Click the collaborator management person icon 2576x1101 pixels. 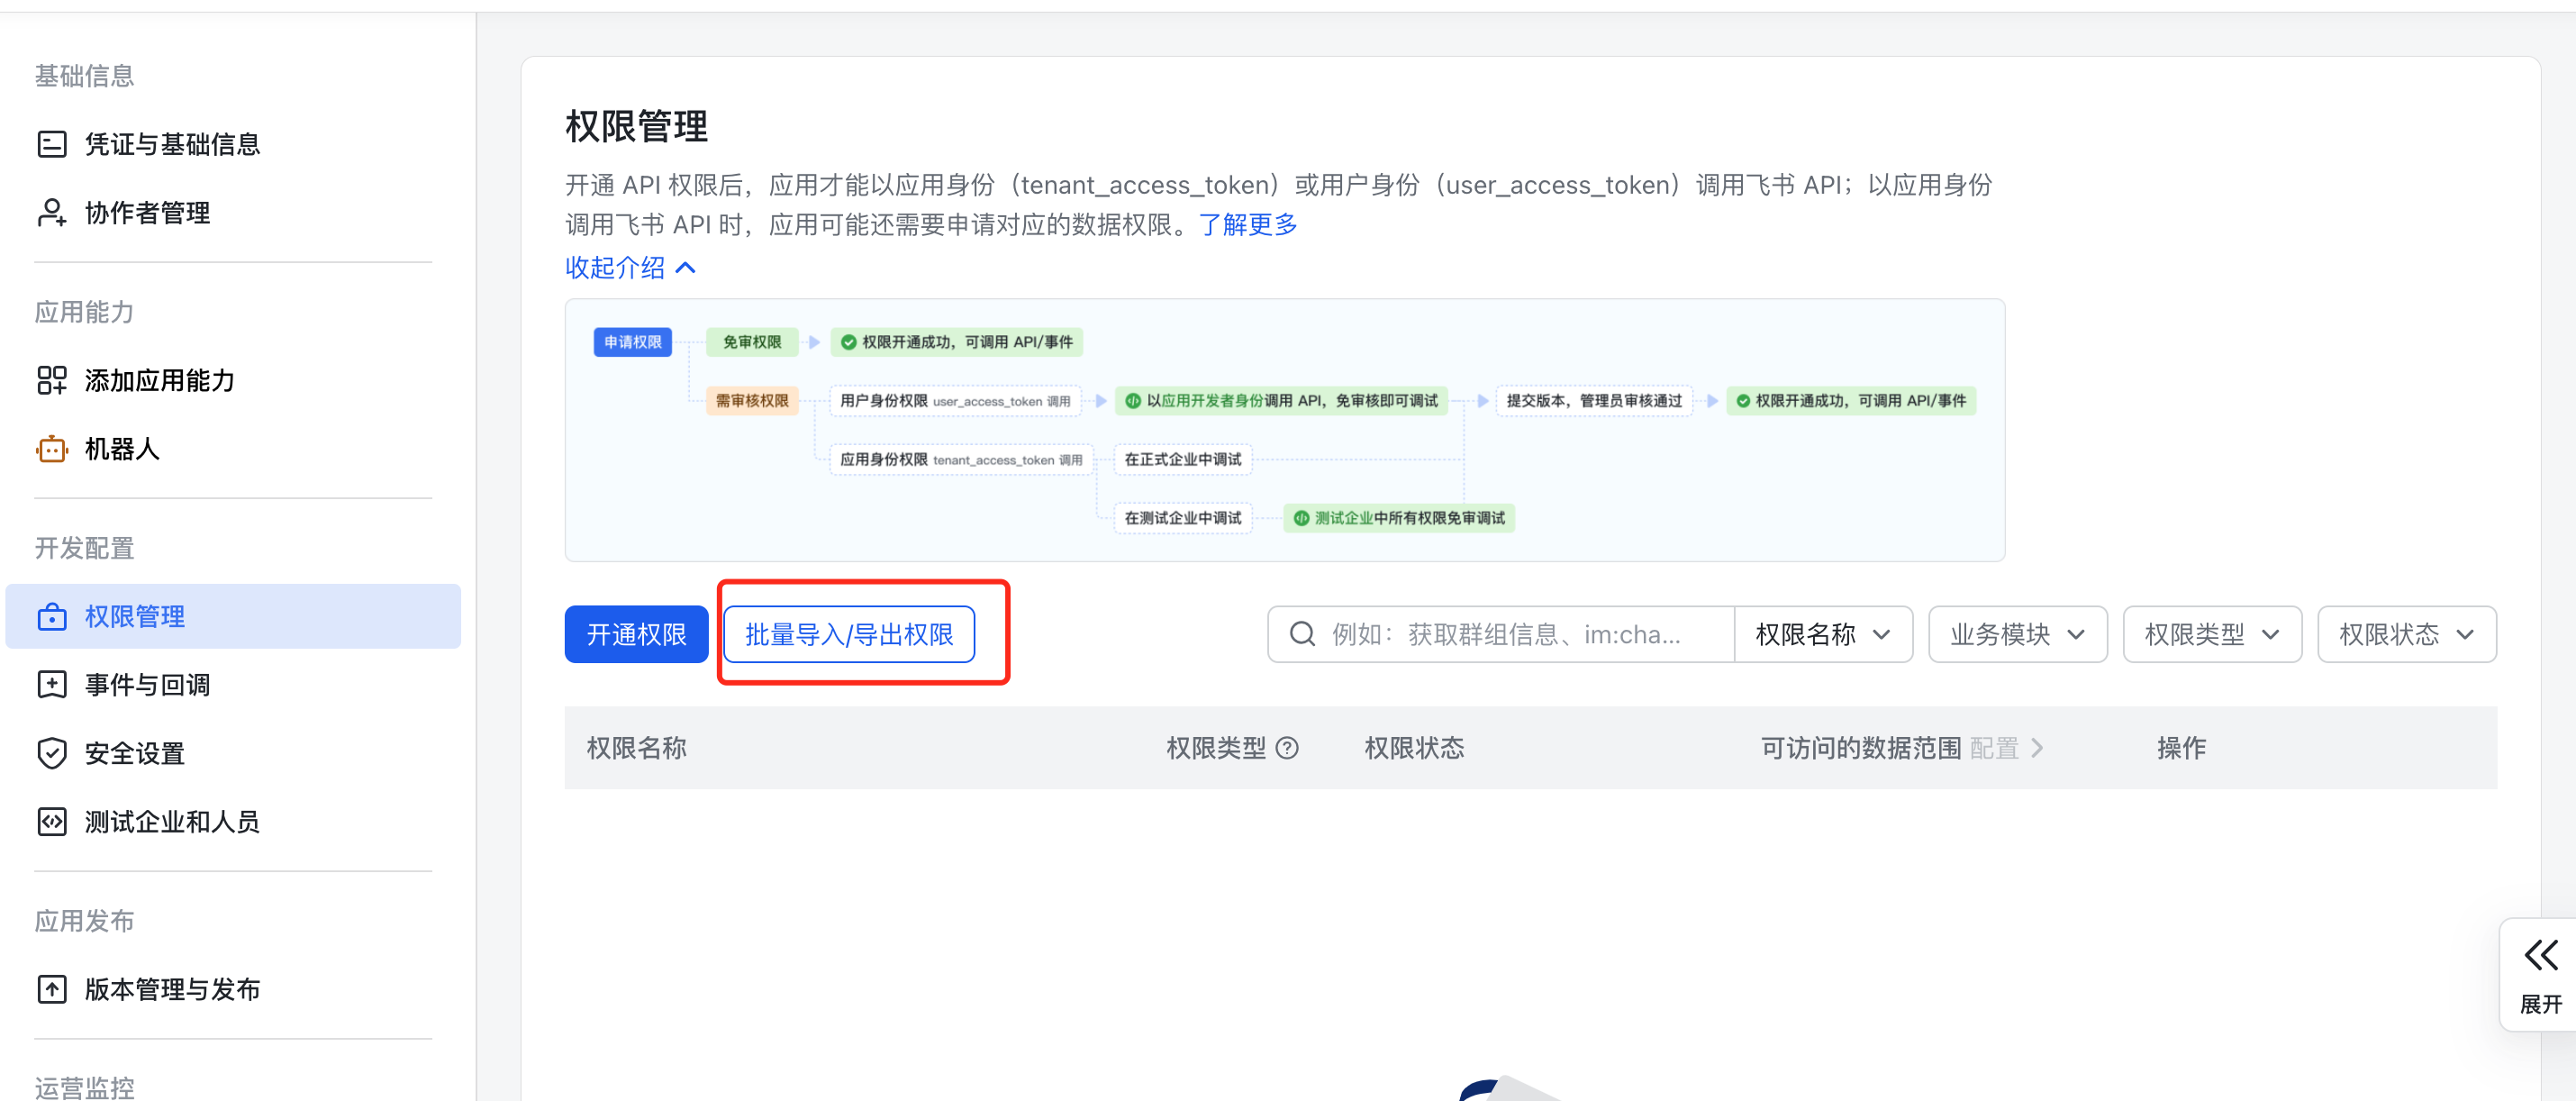52,213
